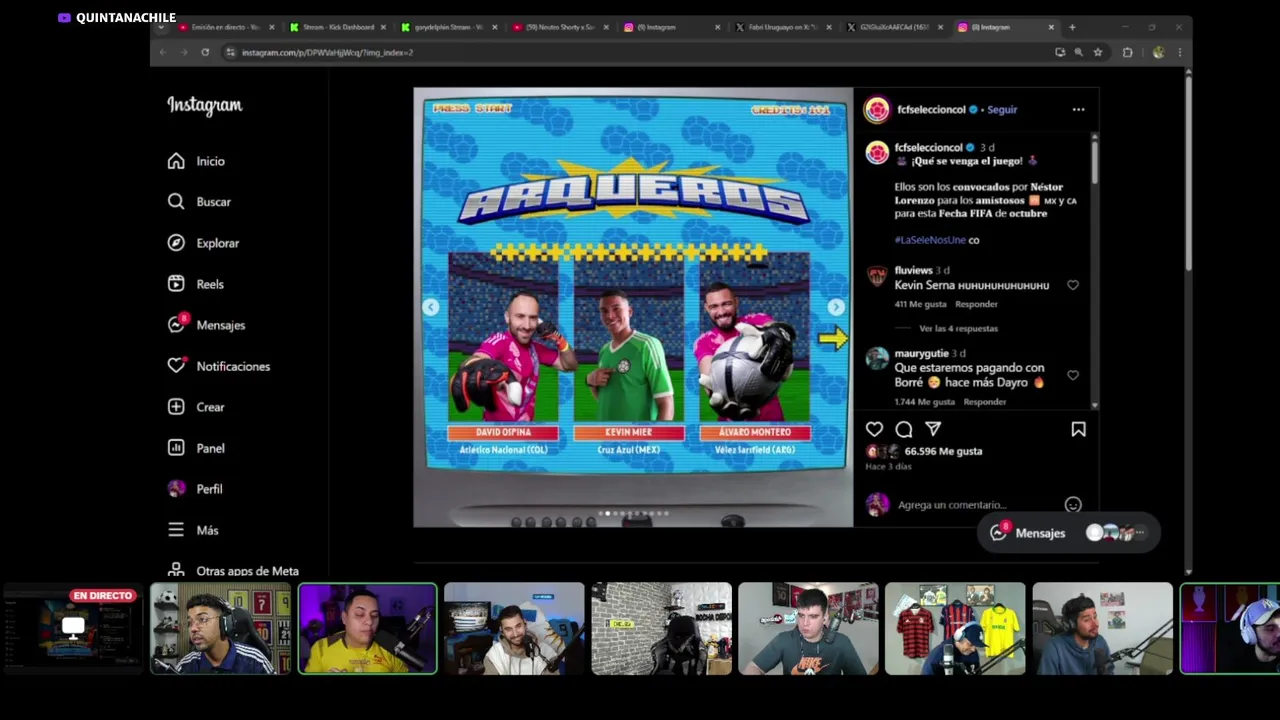This screenshot has height=720, width=1280.
Task: Open floating Mensajes button
Action: [x=1068, y=533]
